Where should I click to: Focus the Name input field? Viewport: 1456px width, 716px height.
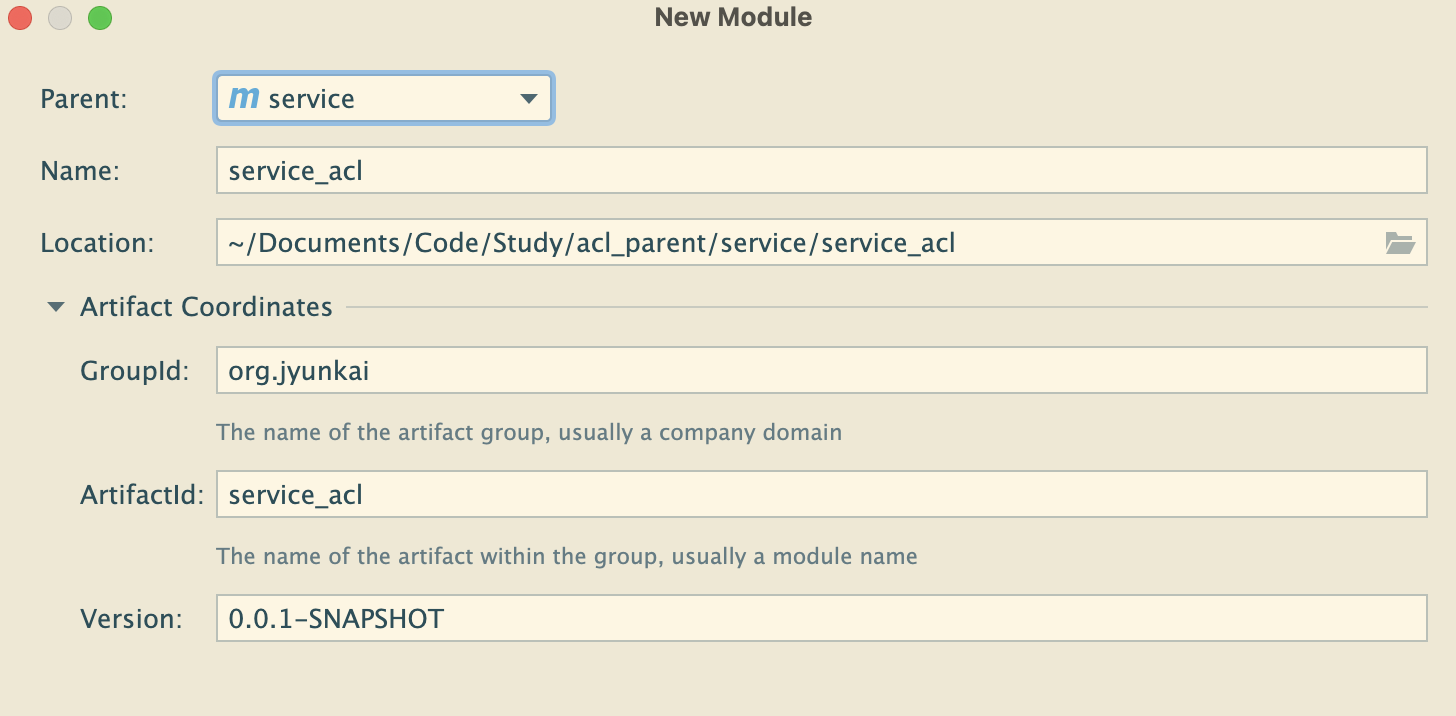click(820, 171)
